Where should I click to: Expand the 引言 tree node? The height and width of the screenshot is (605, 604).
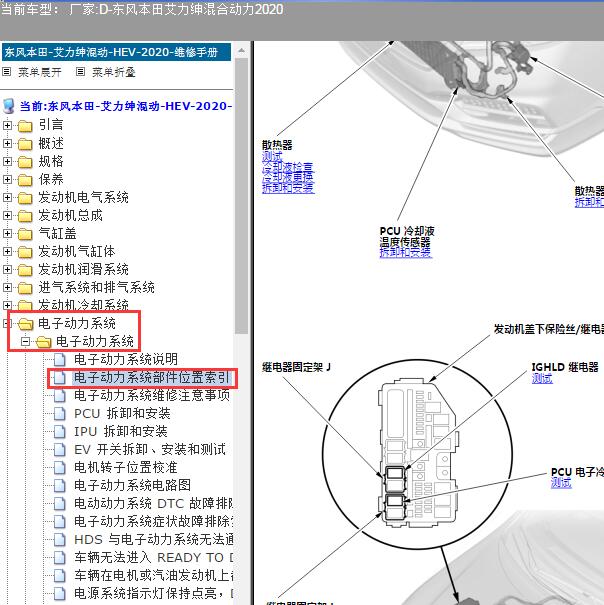point(7,125)
